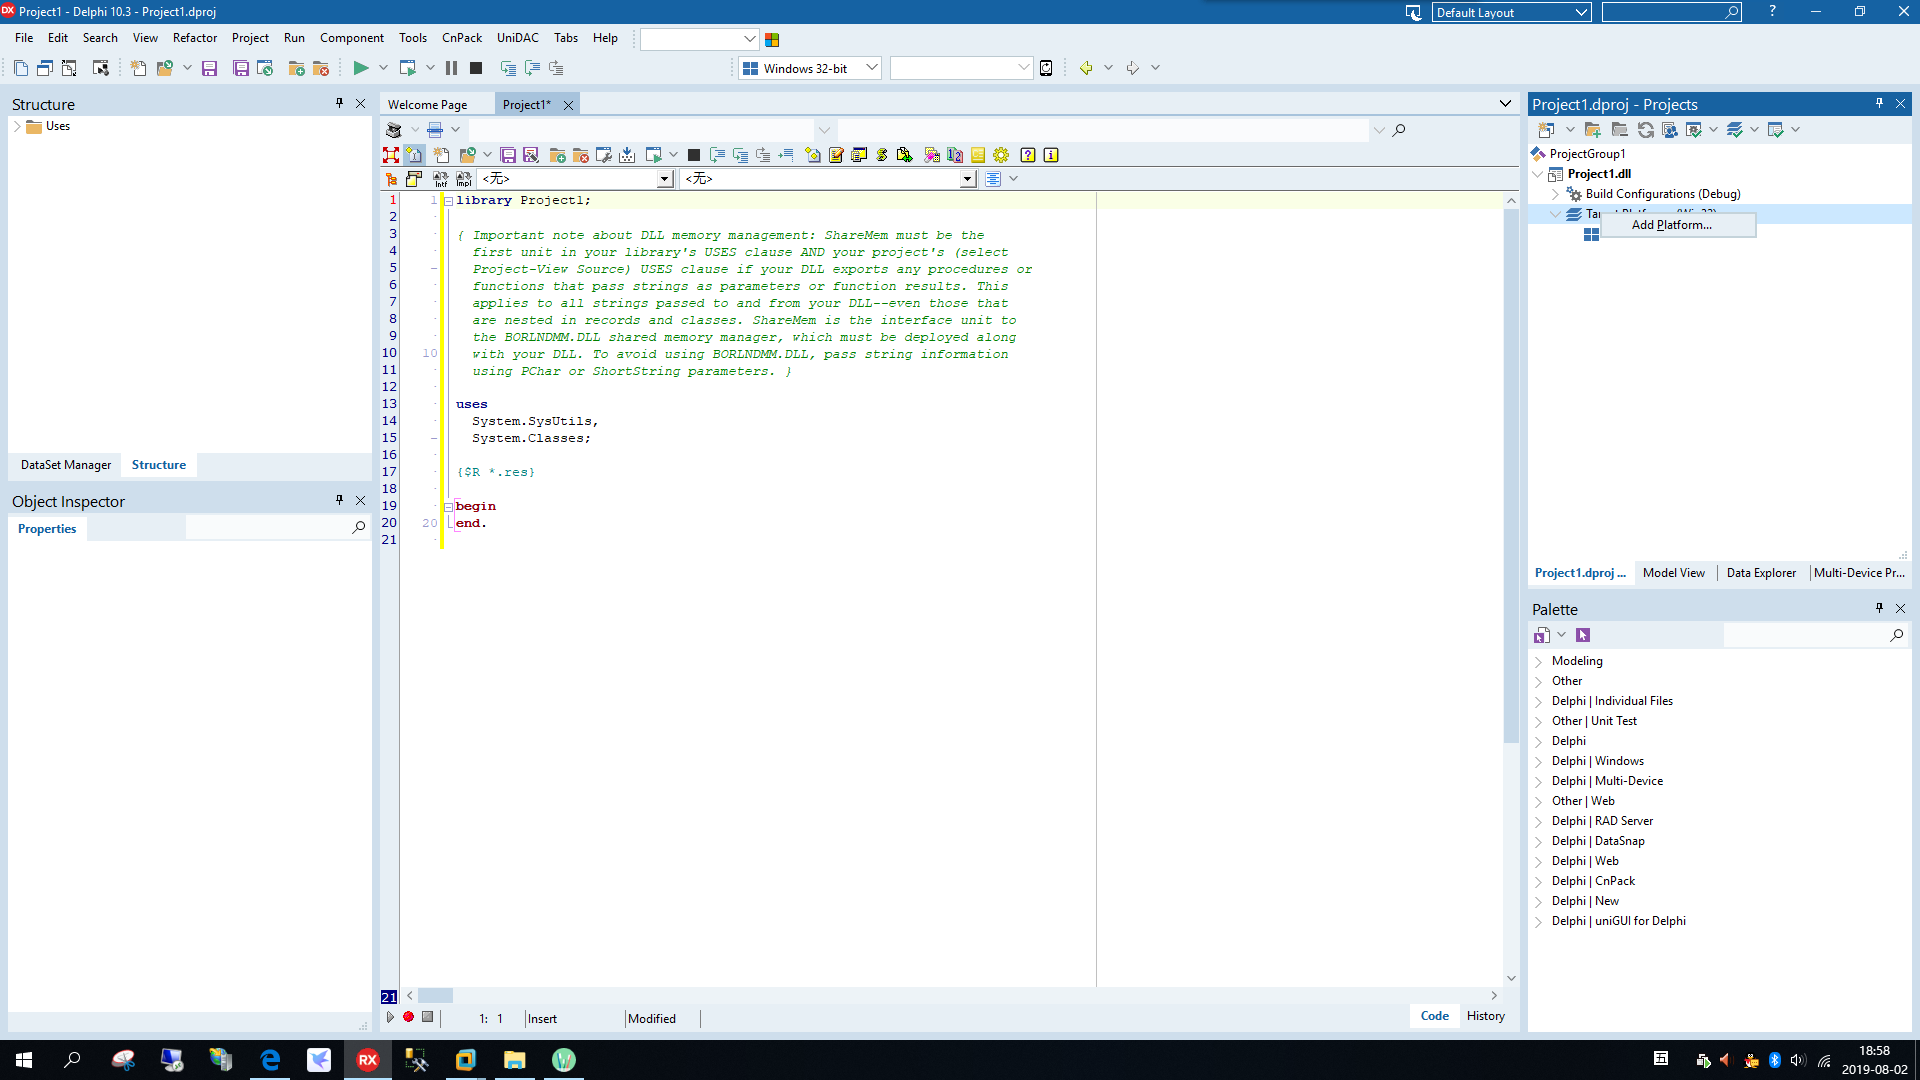Viewport: 1920px width, 1080px height.
Task: Click the green Run button in main toolbar
Action: 361,68
